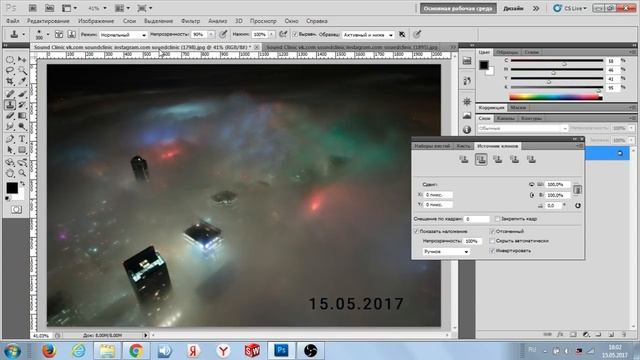The width and height of the screenshot is (640, 360).
Task: Select the Rectangle shape tool
Action: click(22, 150)
